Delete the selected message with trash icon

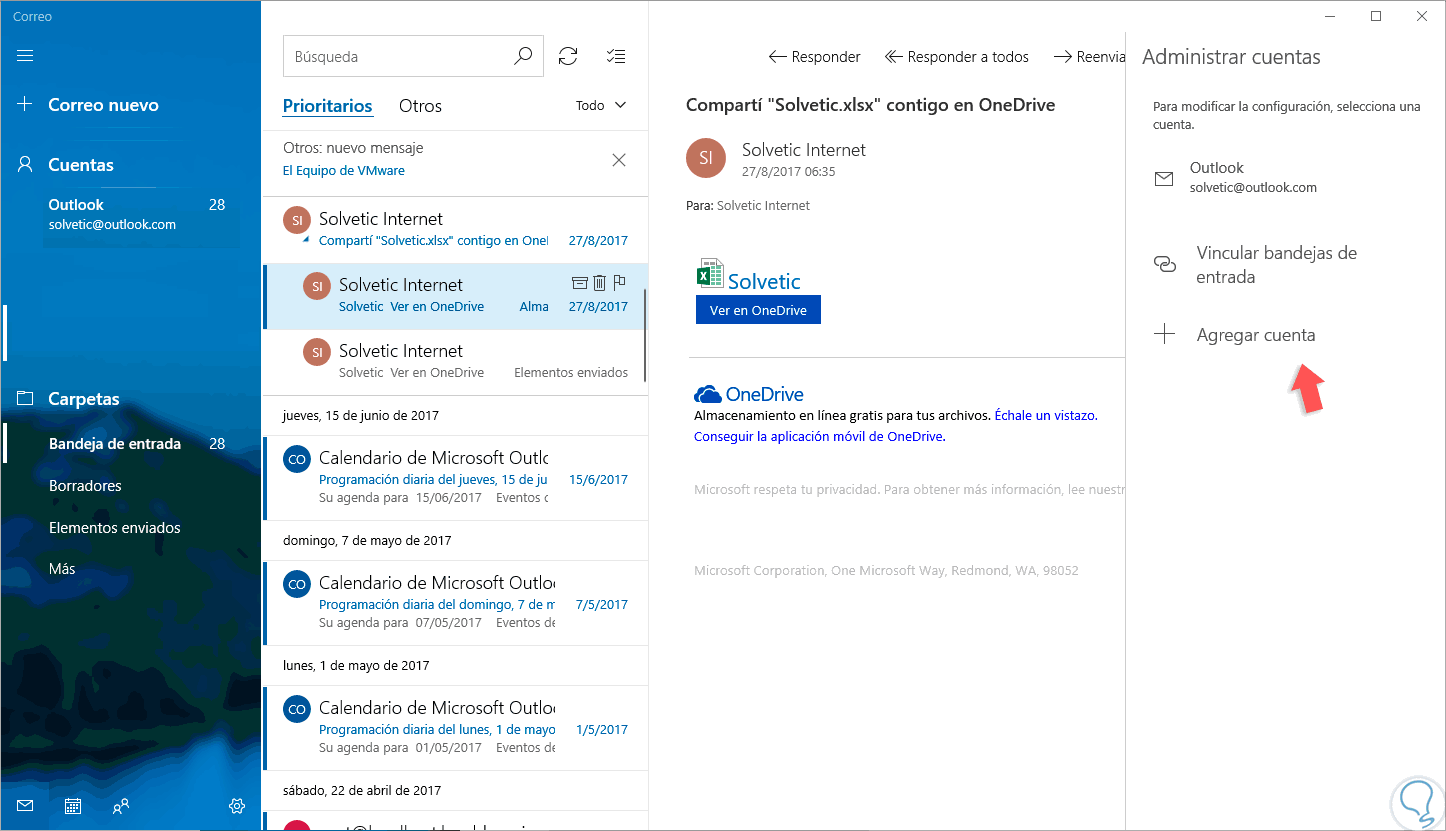click(x=599, y=284)
